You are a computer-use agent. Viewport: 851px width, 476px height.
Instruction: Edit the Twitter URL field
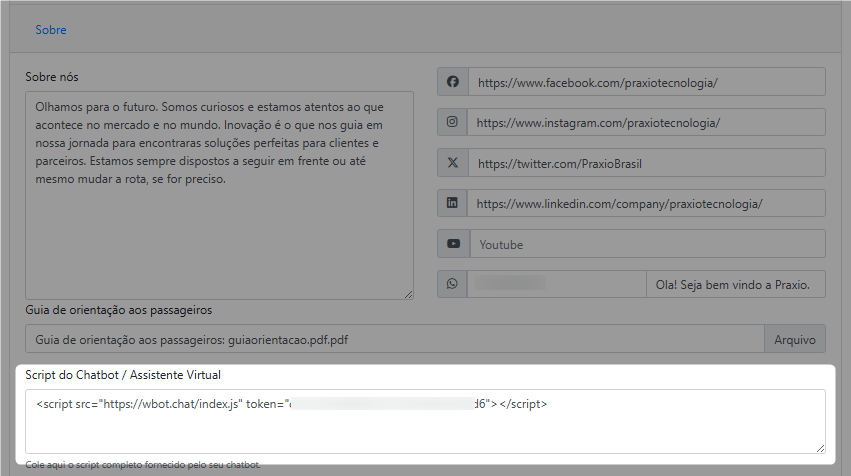click(x=647, y=163)
